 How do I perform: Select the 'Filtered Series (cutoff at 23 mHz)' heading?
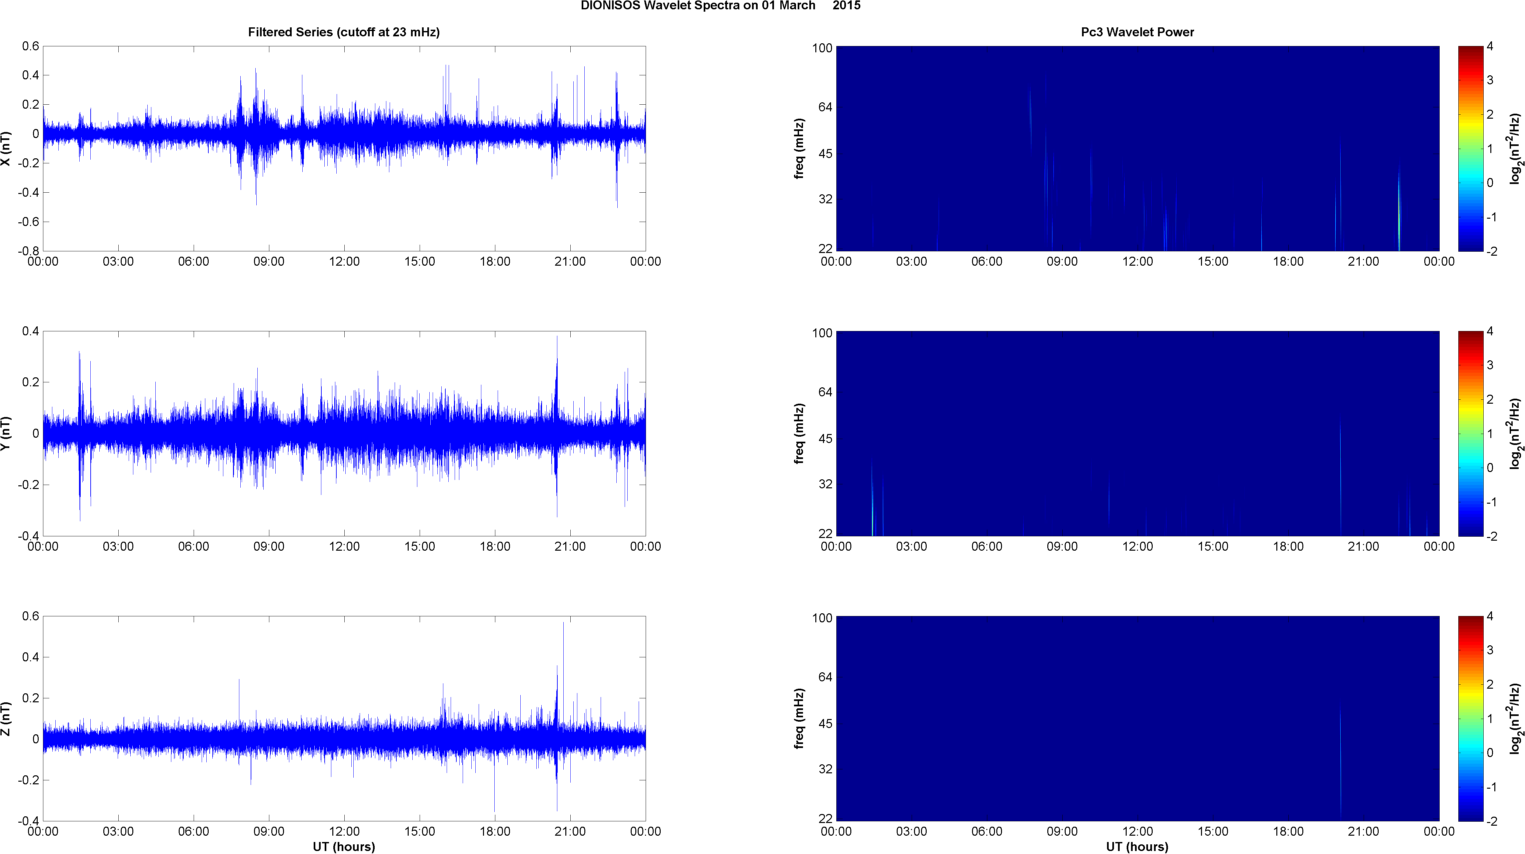click(344, 32)
